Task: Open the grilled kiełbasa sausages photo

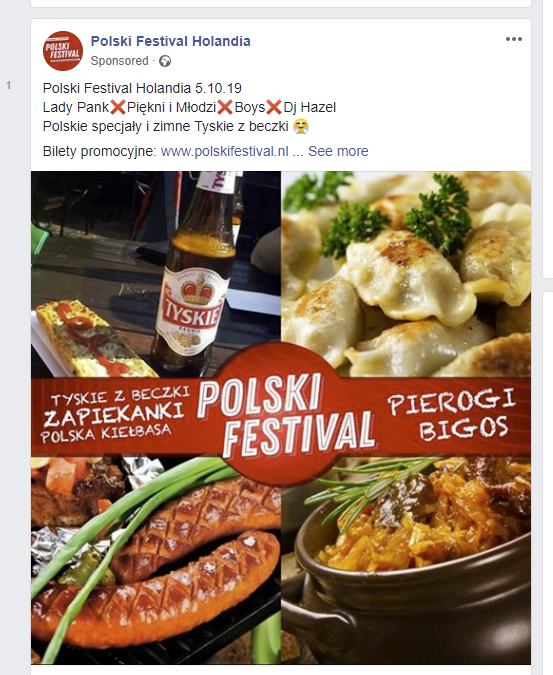Action: pyautogui.click(x=156, y=560)
